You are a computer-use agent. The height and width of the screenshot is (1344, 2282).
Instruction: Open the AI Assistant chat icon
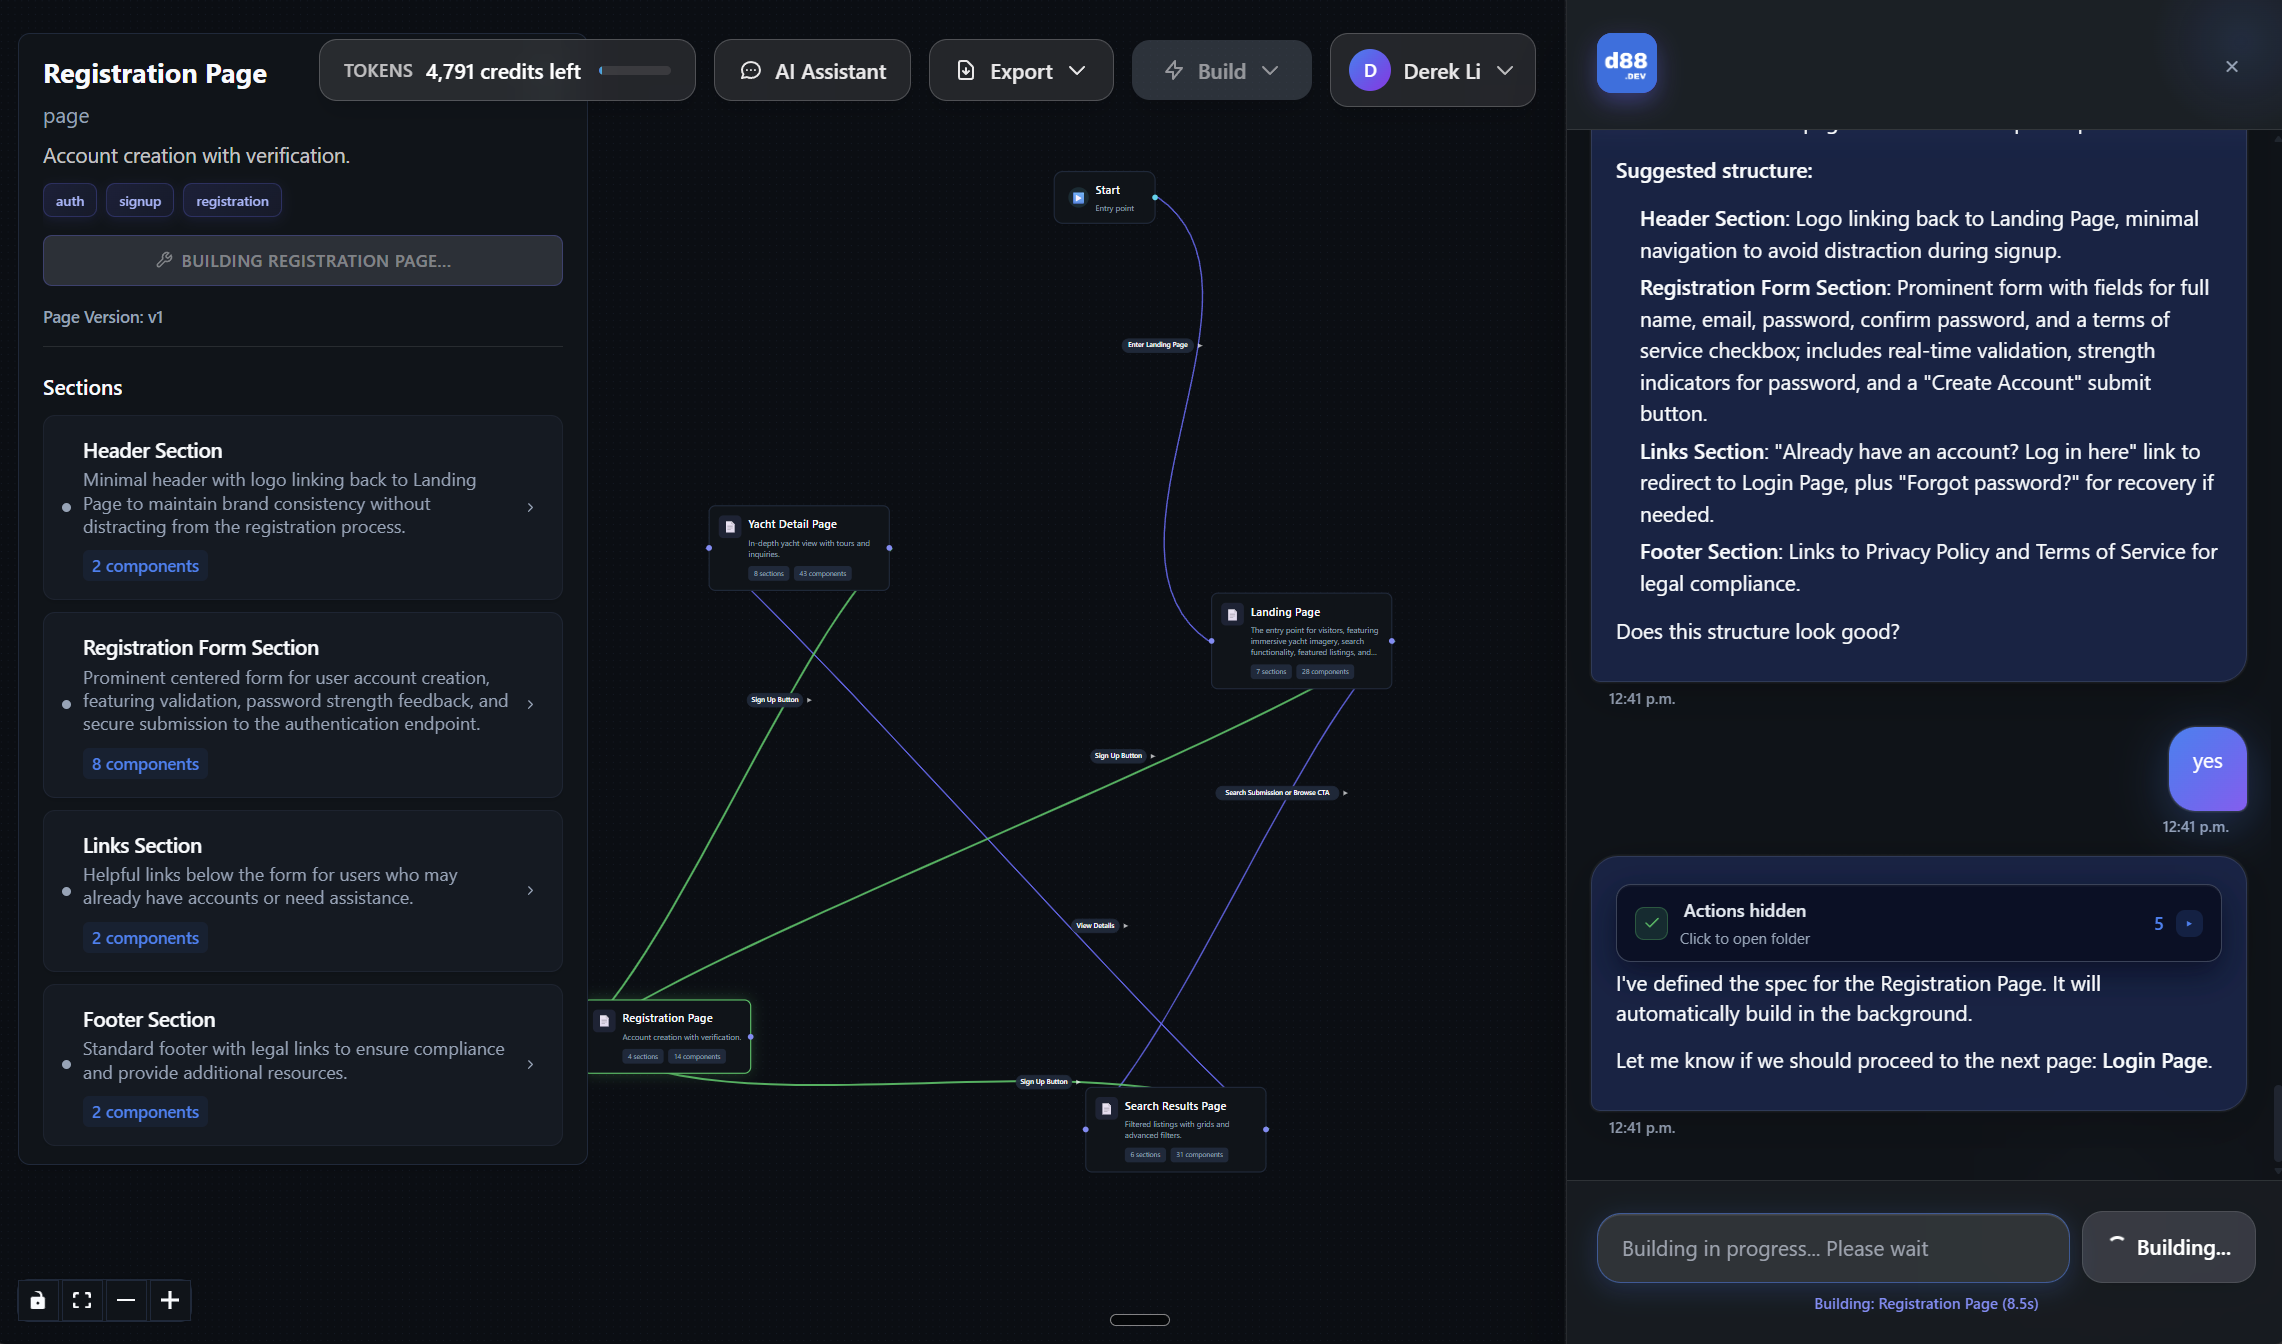click(751, 70)
